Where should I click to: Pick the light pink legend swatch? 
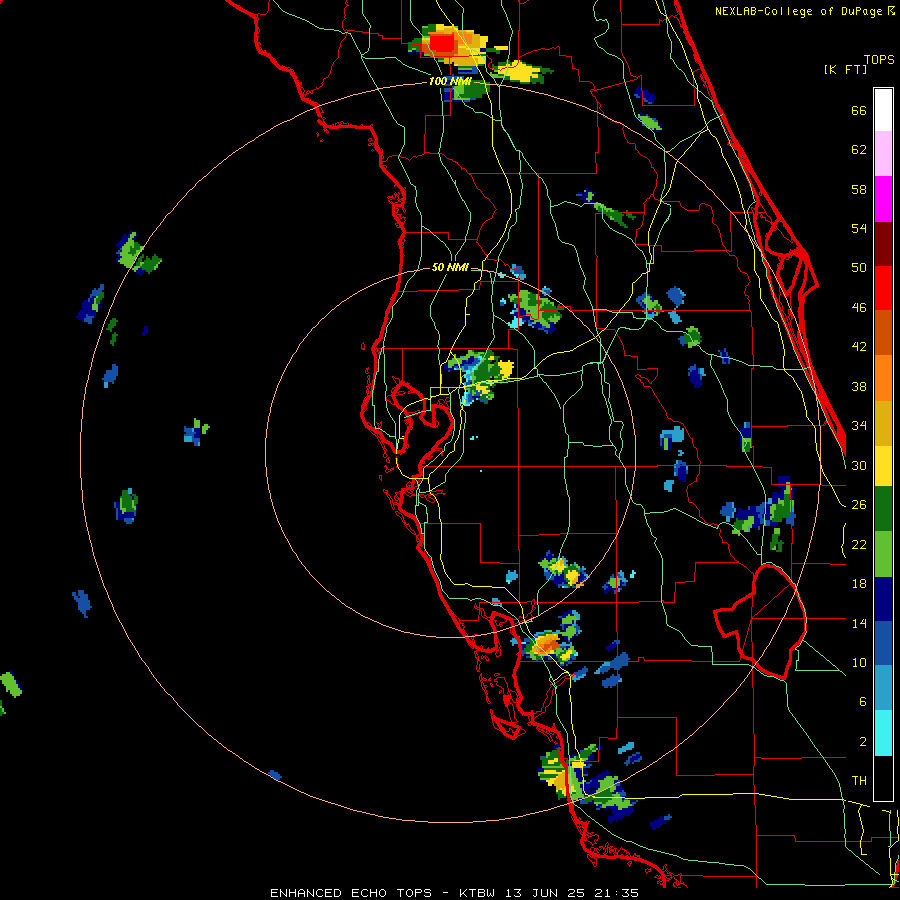(883, 154)
